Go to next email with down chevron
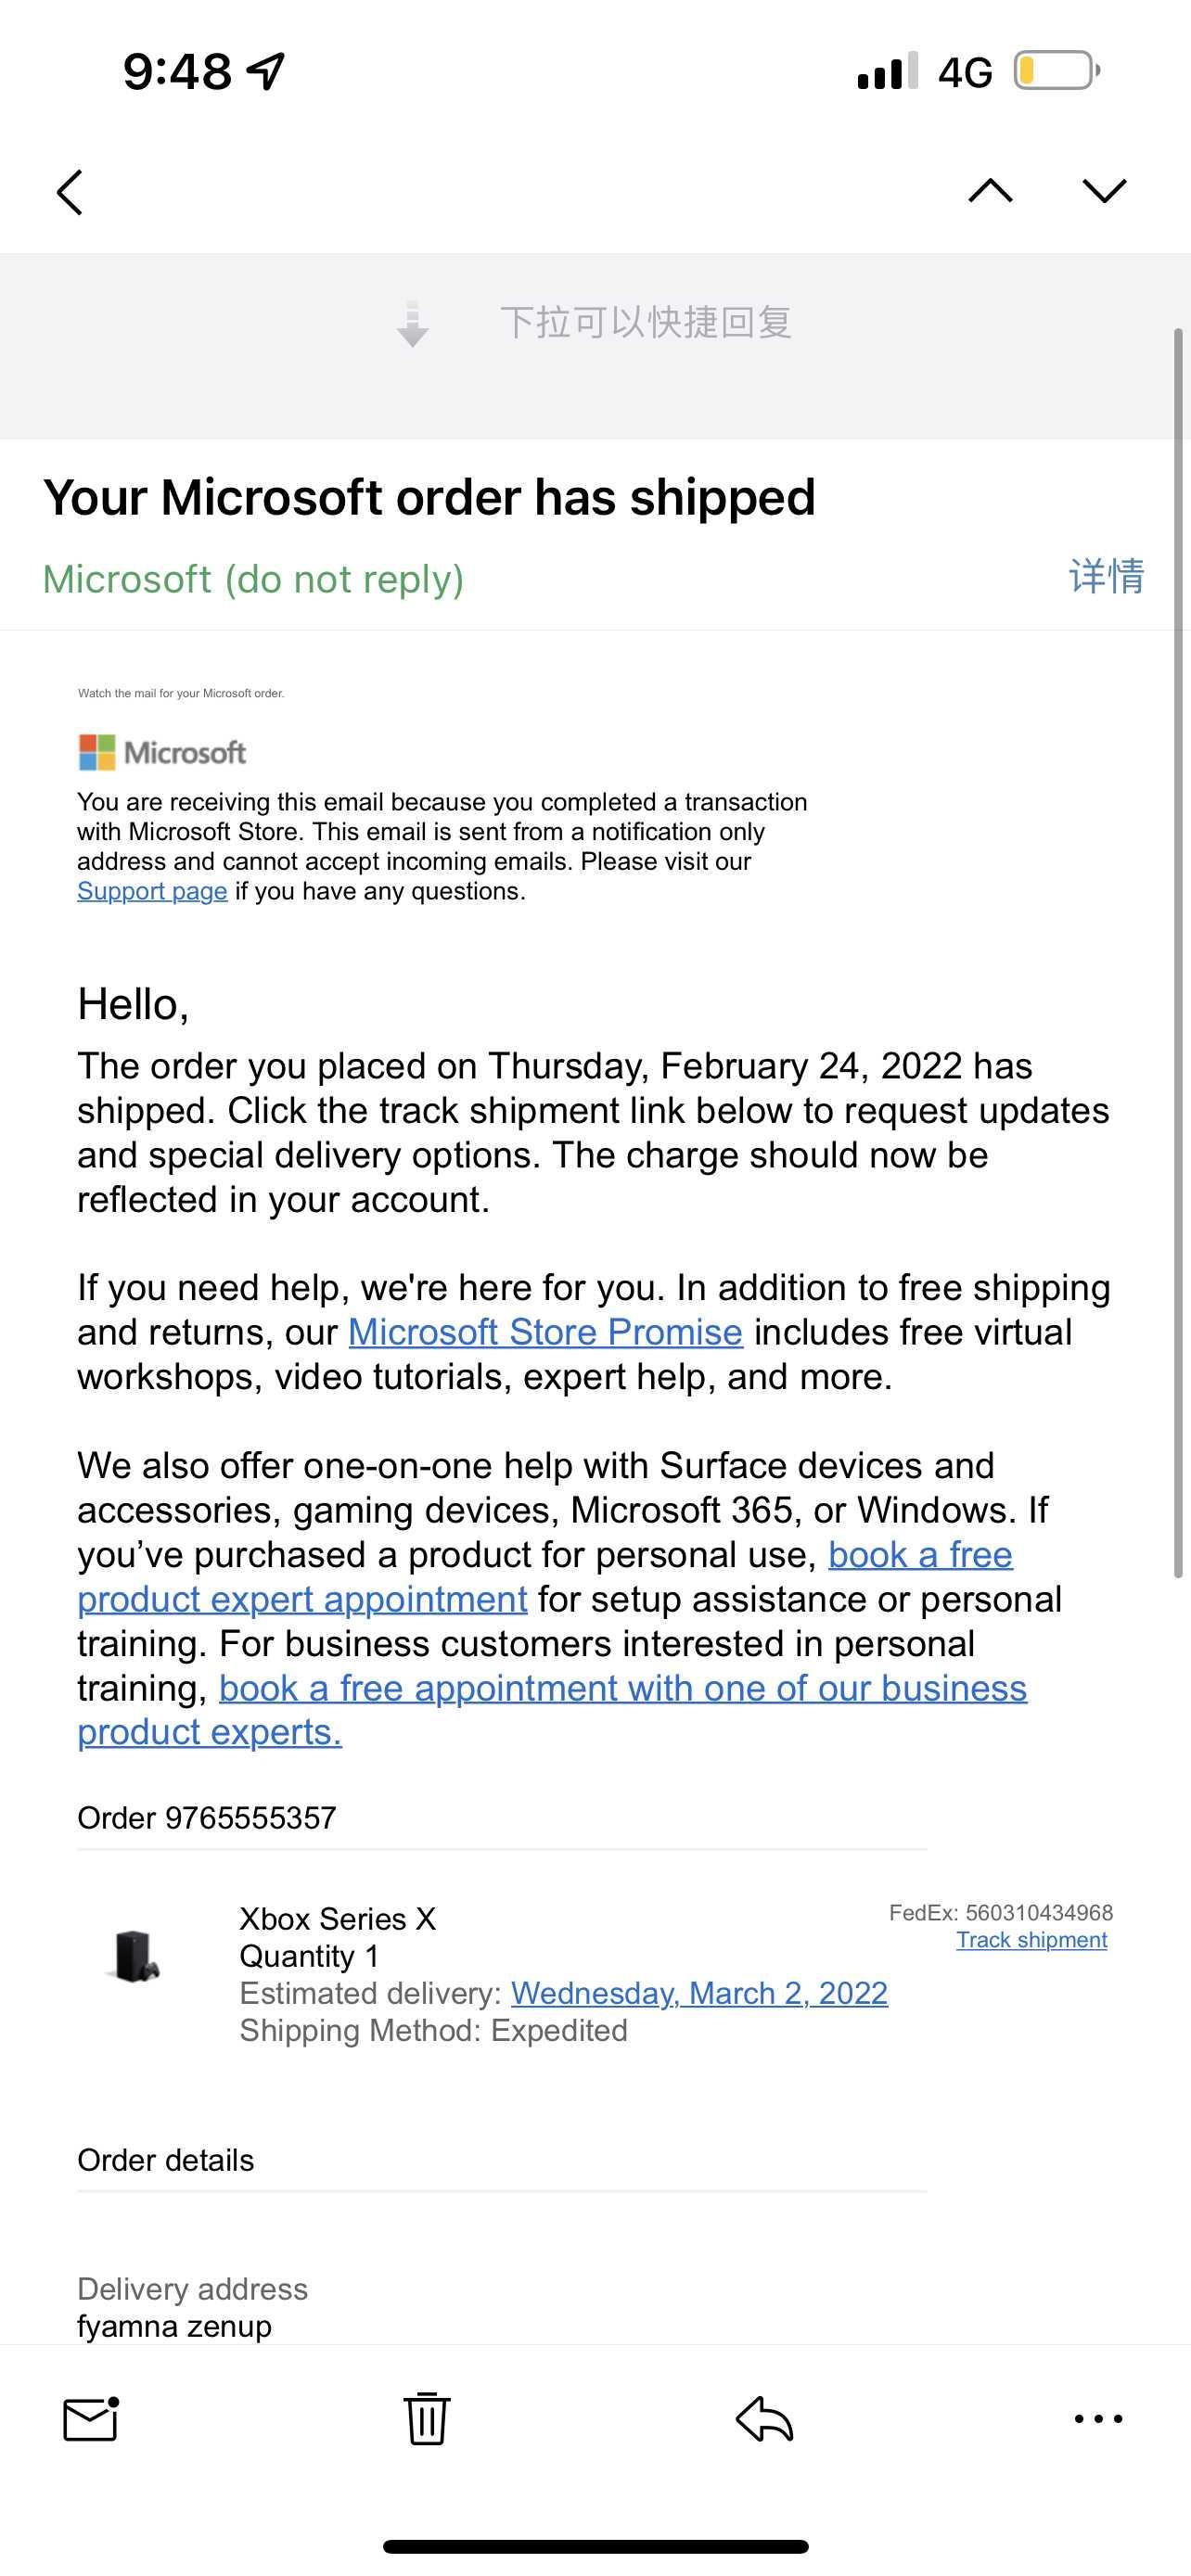The width and height of the screenshot is (1191, 2576). (1104, 190)
